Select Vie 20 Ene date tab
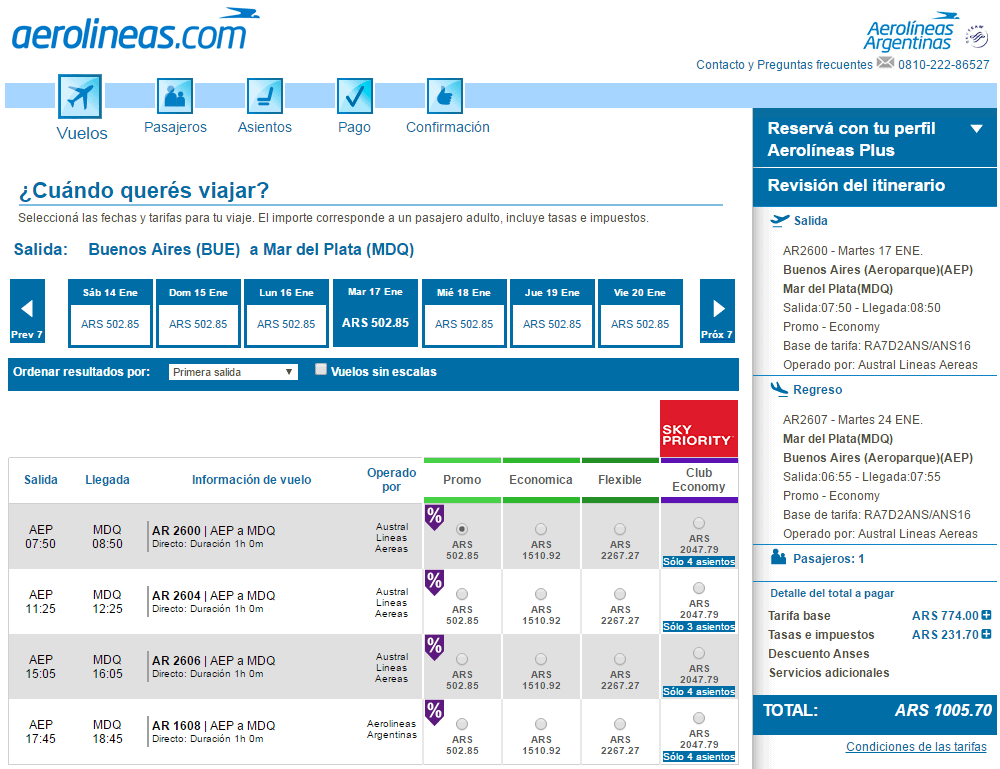The height and width of the screenshot is (769, 1000). click(640, 313)
